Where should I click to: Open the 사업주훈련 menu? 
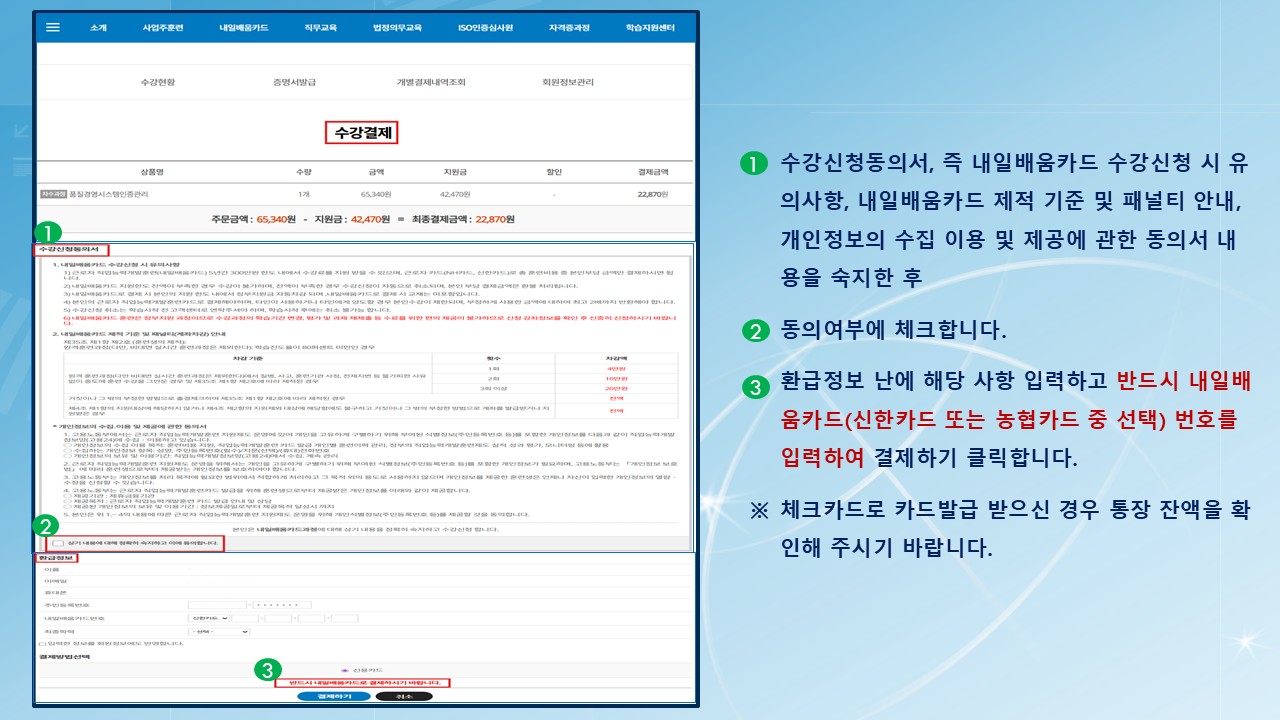[x=163, y=28]
